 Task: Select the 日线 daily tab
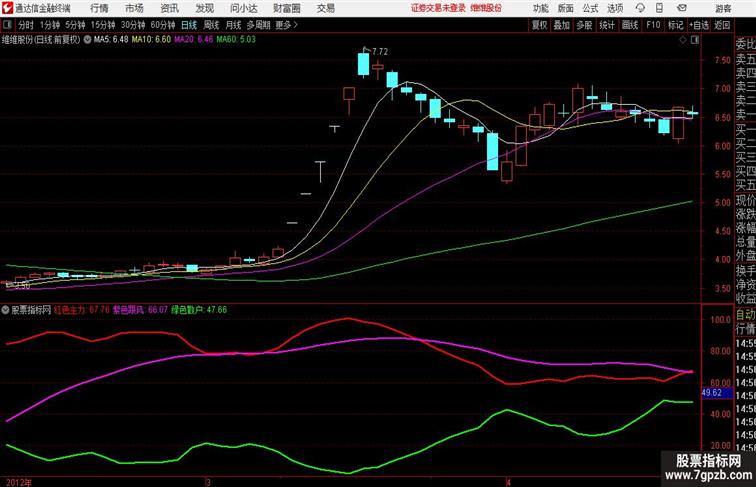[189, 25]
